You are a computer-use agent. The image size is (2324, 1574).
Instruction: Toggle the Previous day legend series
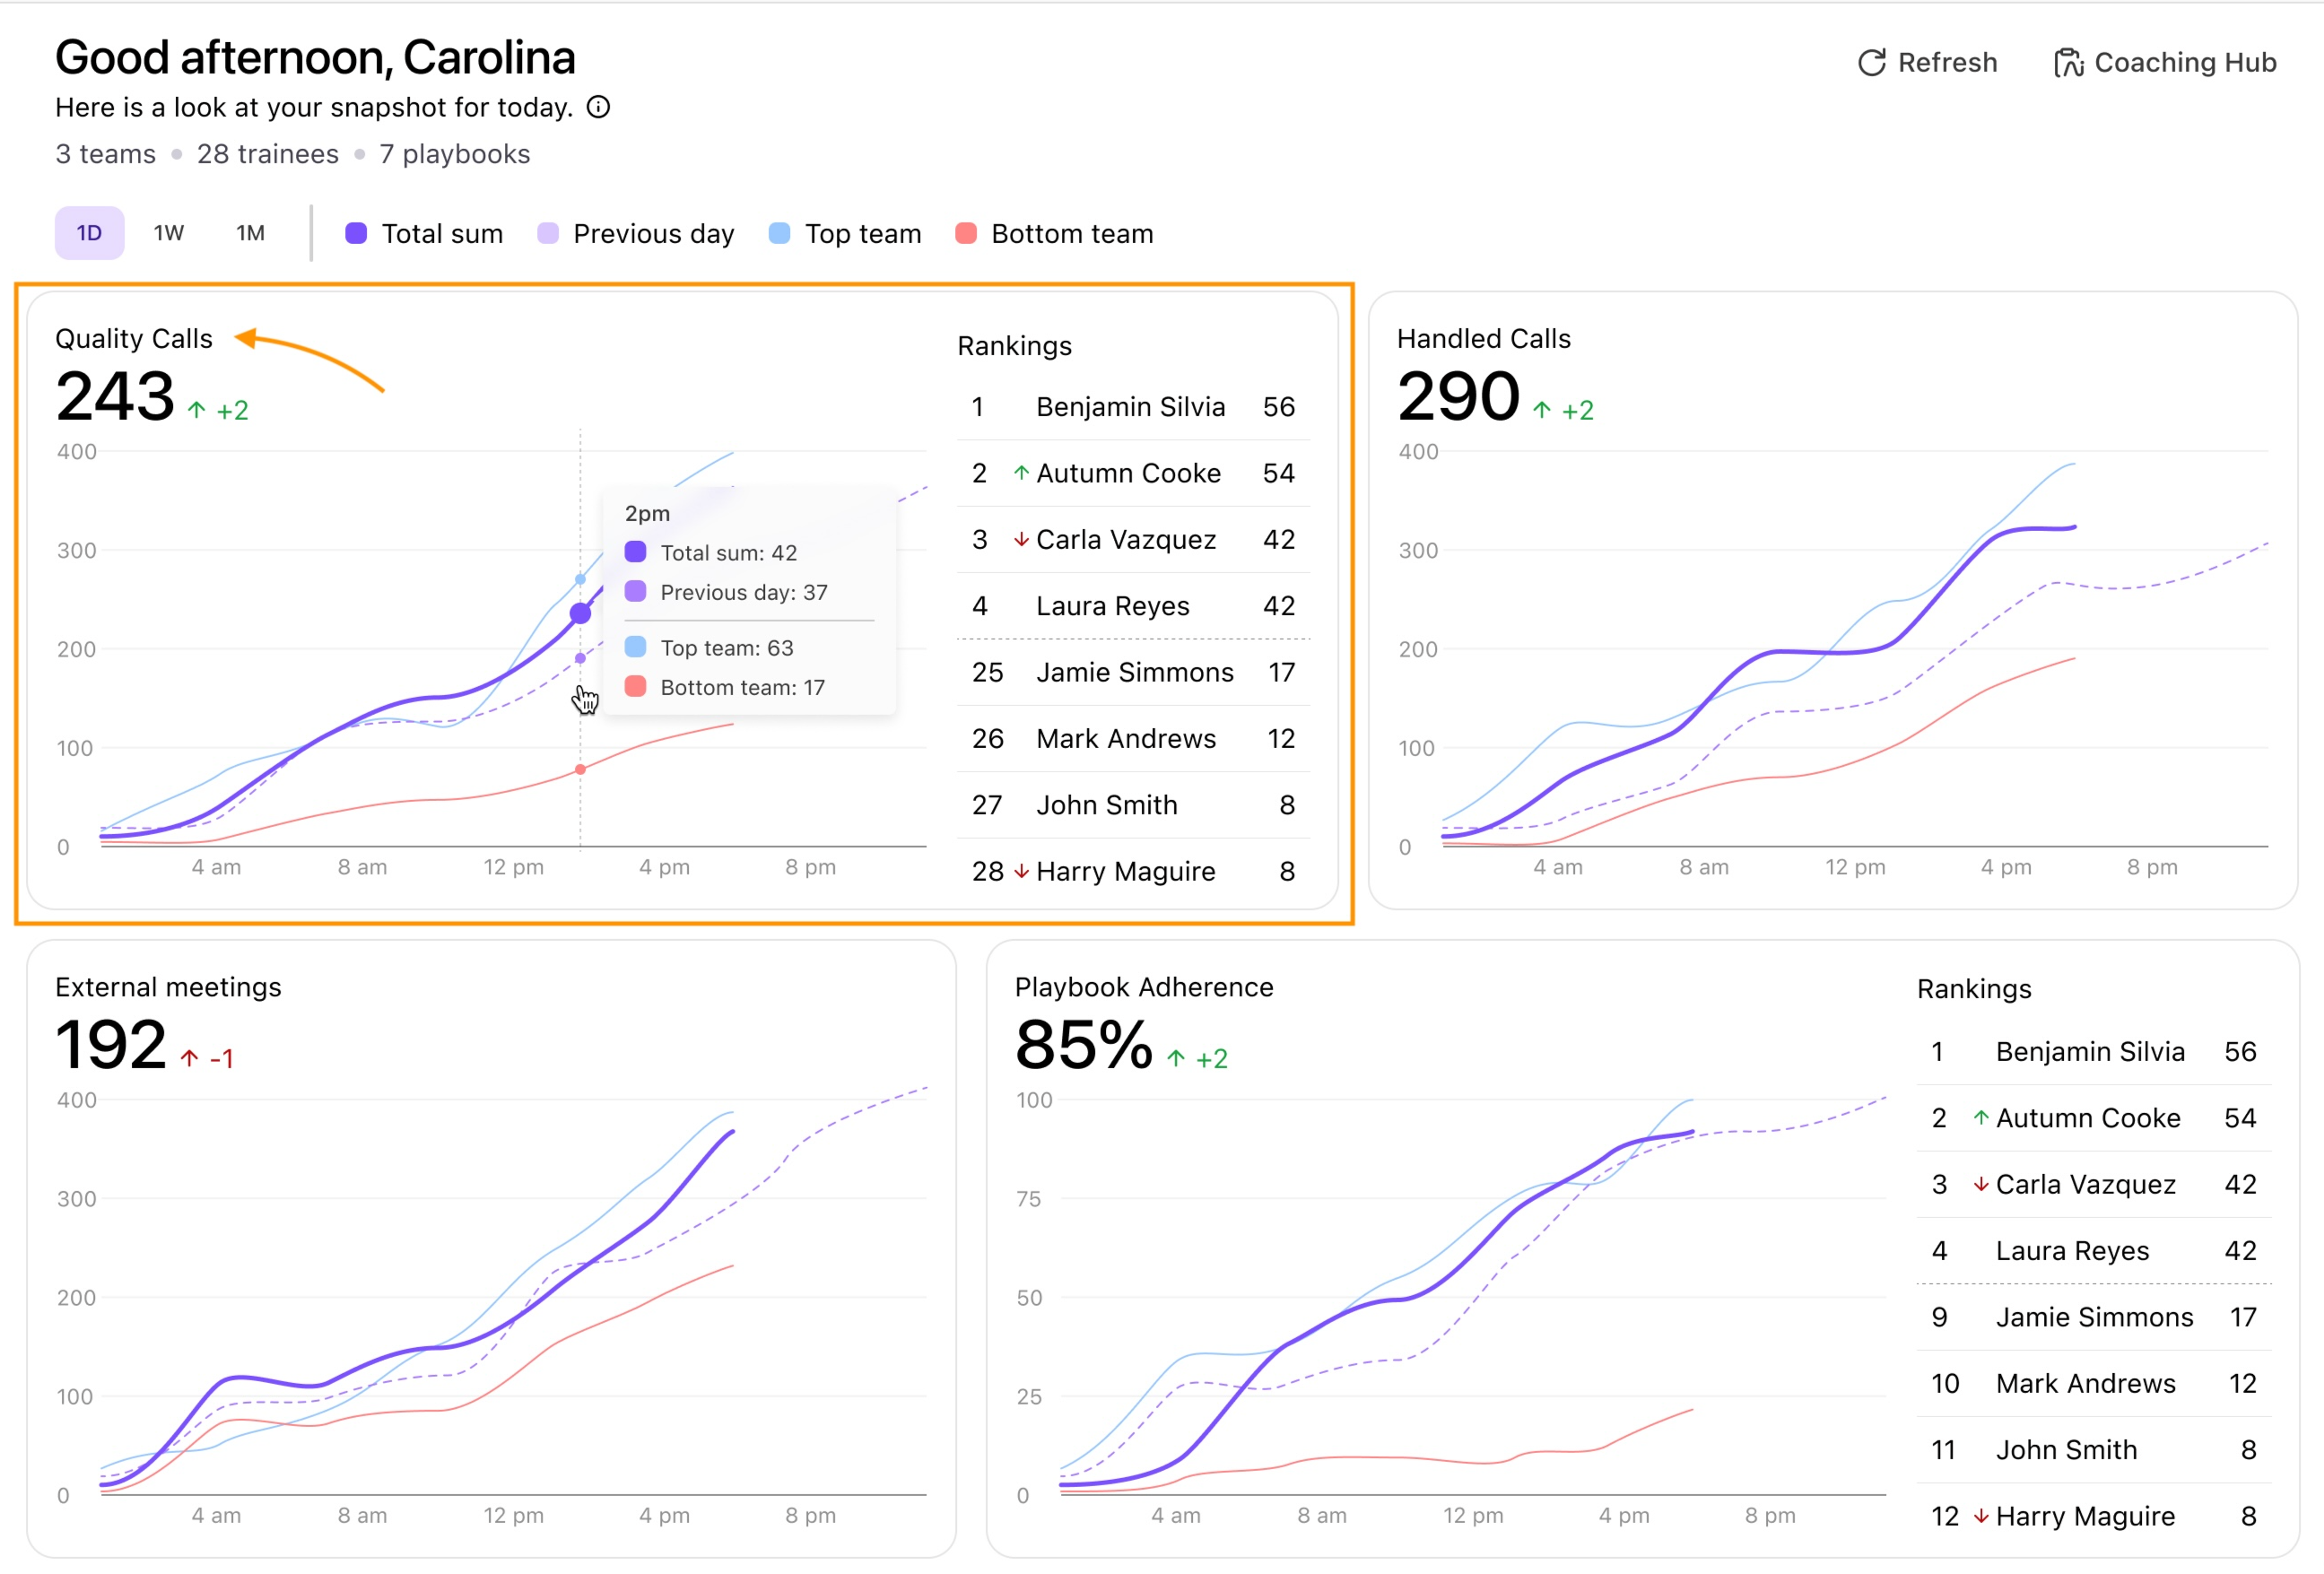(x=636, y=234)
